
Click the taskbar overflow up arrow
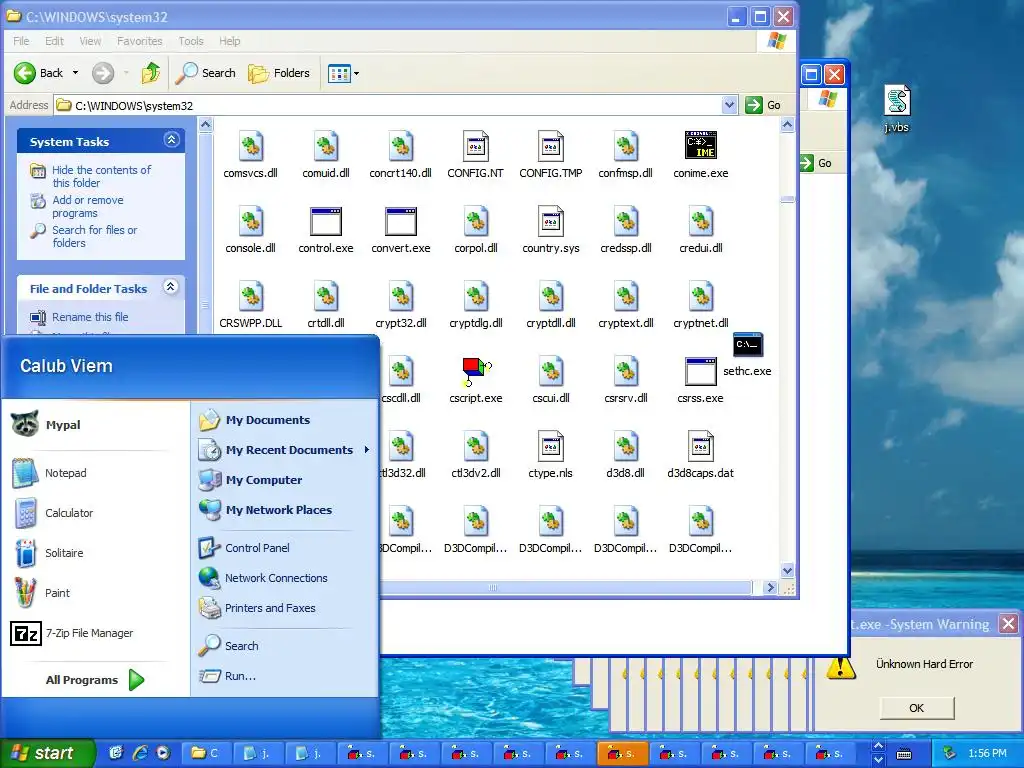878,746
